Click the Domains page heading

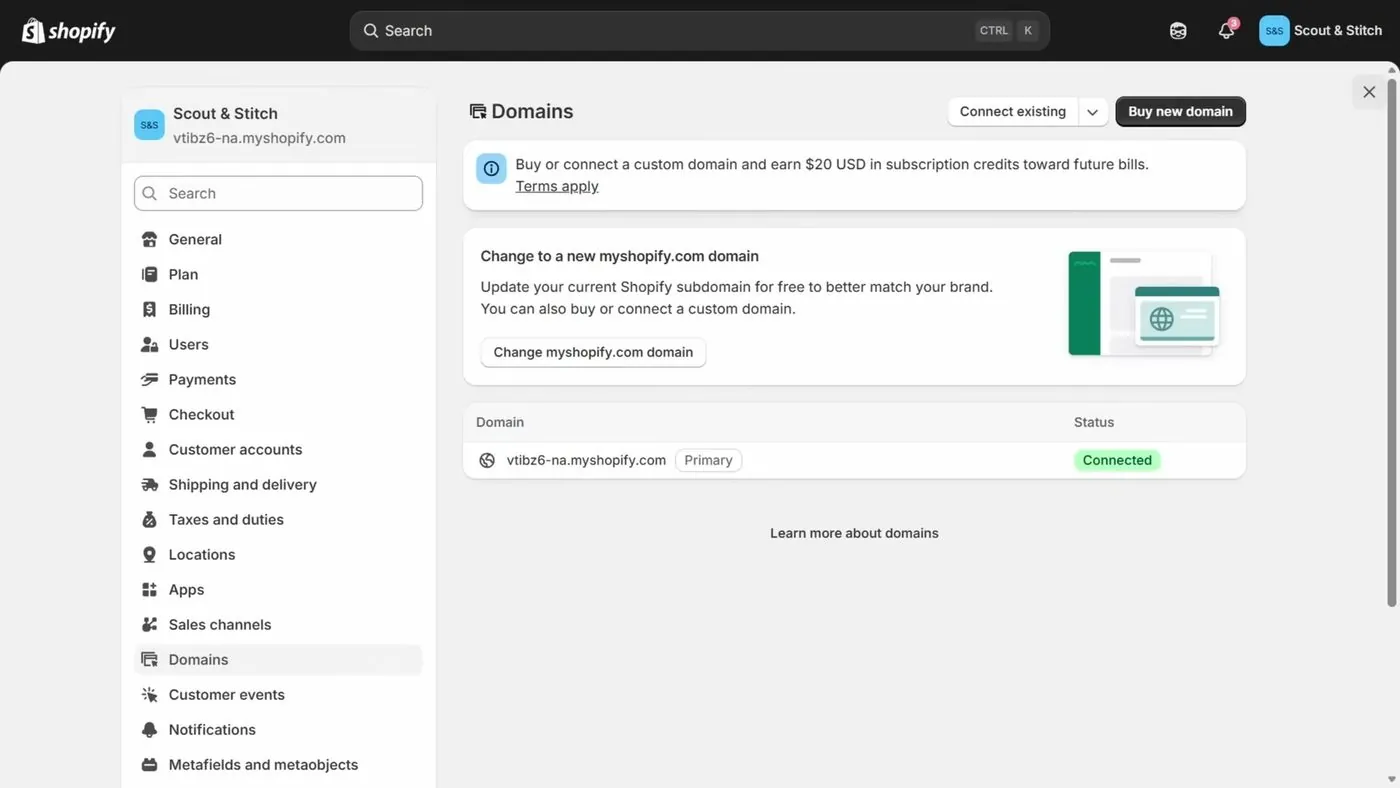click(x=532, y=112)
